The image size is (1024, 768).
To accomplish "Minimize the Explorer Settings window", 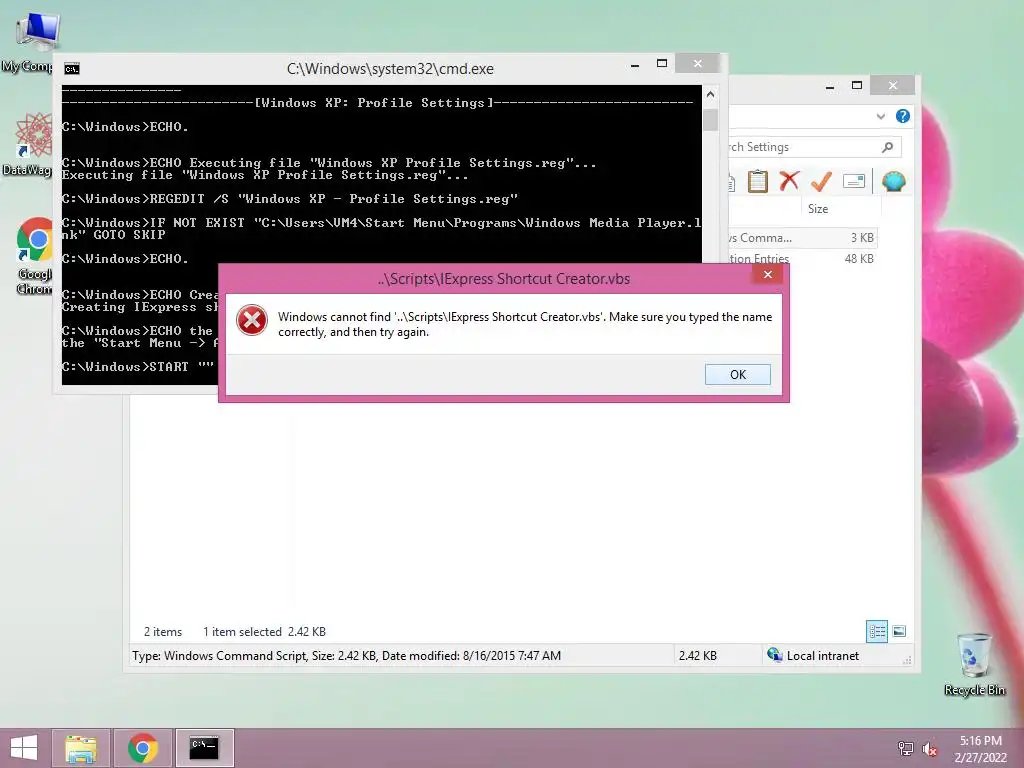I will (x=830, y=86).
